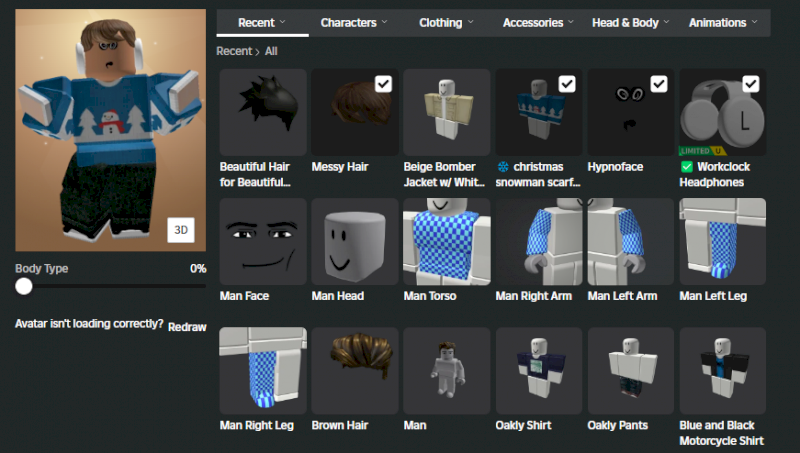
Task: Select the Beige Bomber Jacket thumbnail
Action: click(x=446, y=112)
